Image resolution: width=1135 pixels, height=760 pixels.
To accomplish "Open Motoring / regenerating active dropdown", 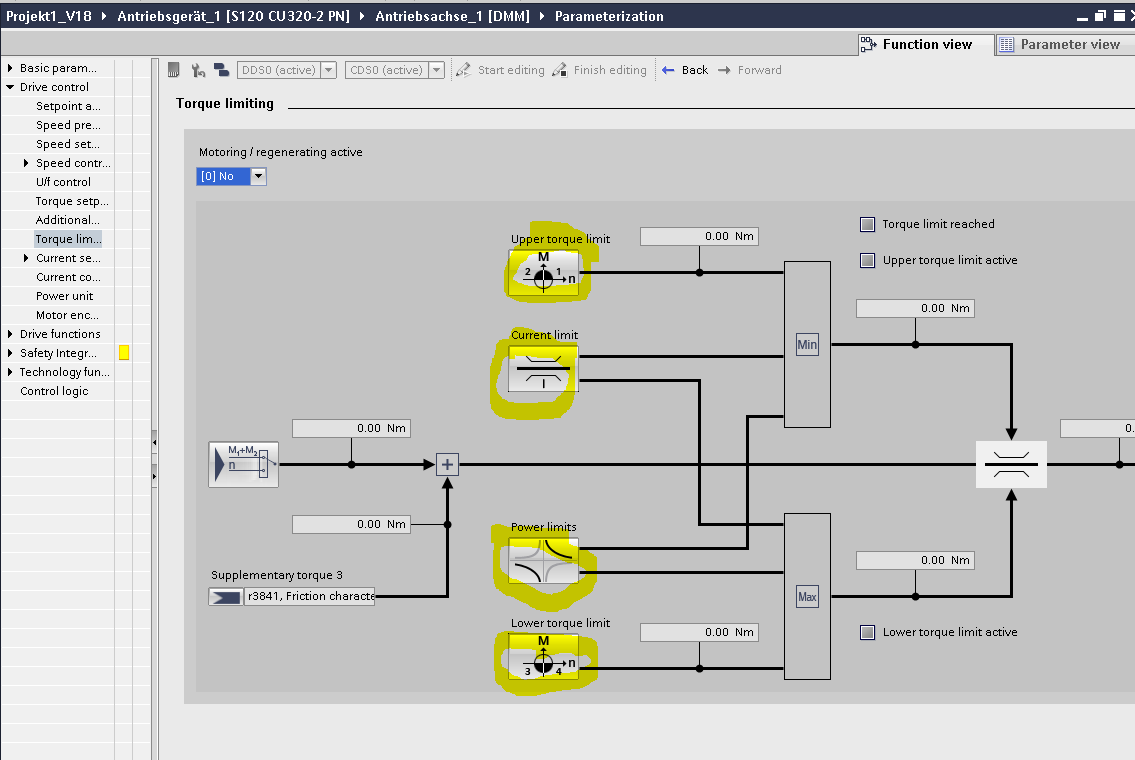I will tap(258, 176).
